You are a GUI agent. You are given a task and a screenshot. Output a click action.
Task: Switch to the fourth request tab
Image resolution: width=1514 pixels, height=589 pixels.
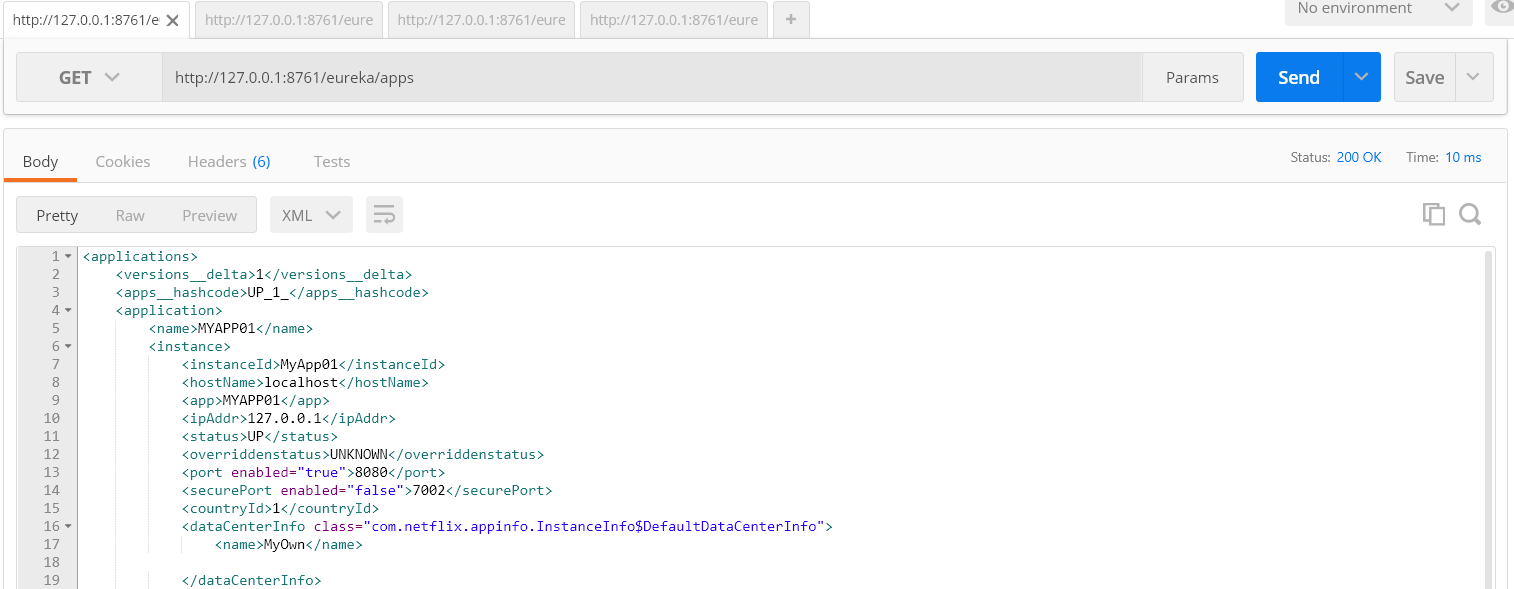point(673,20)
